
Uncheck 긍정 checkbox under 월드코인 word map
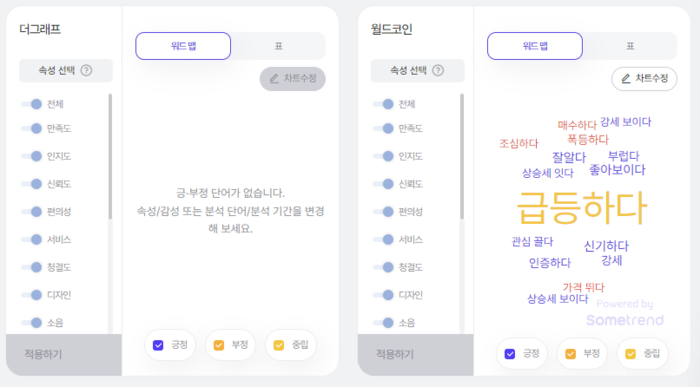510,354
